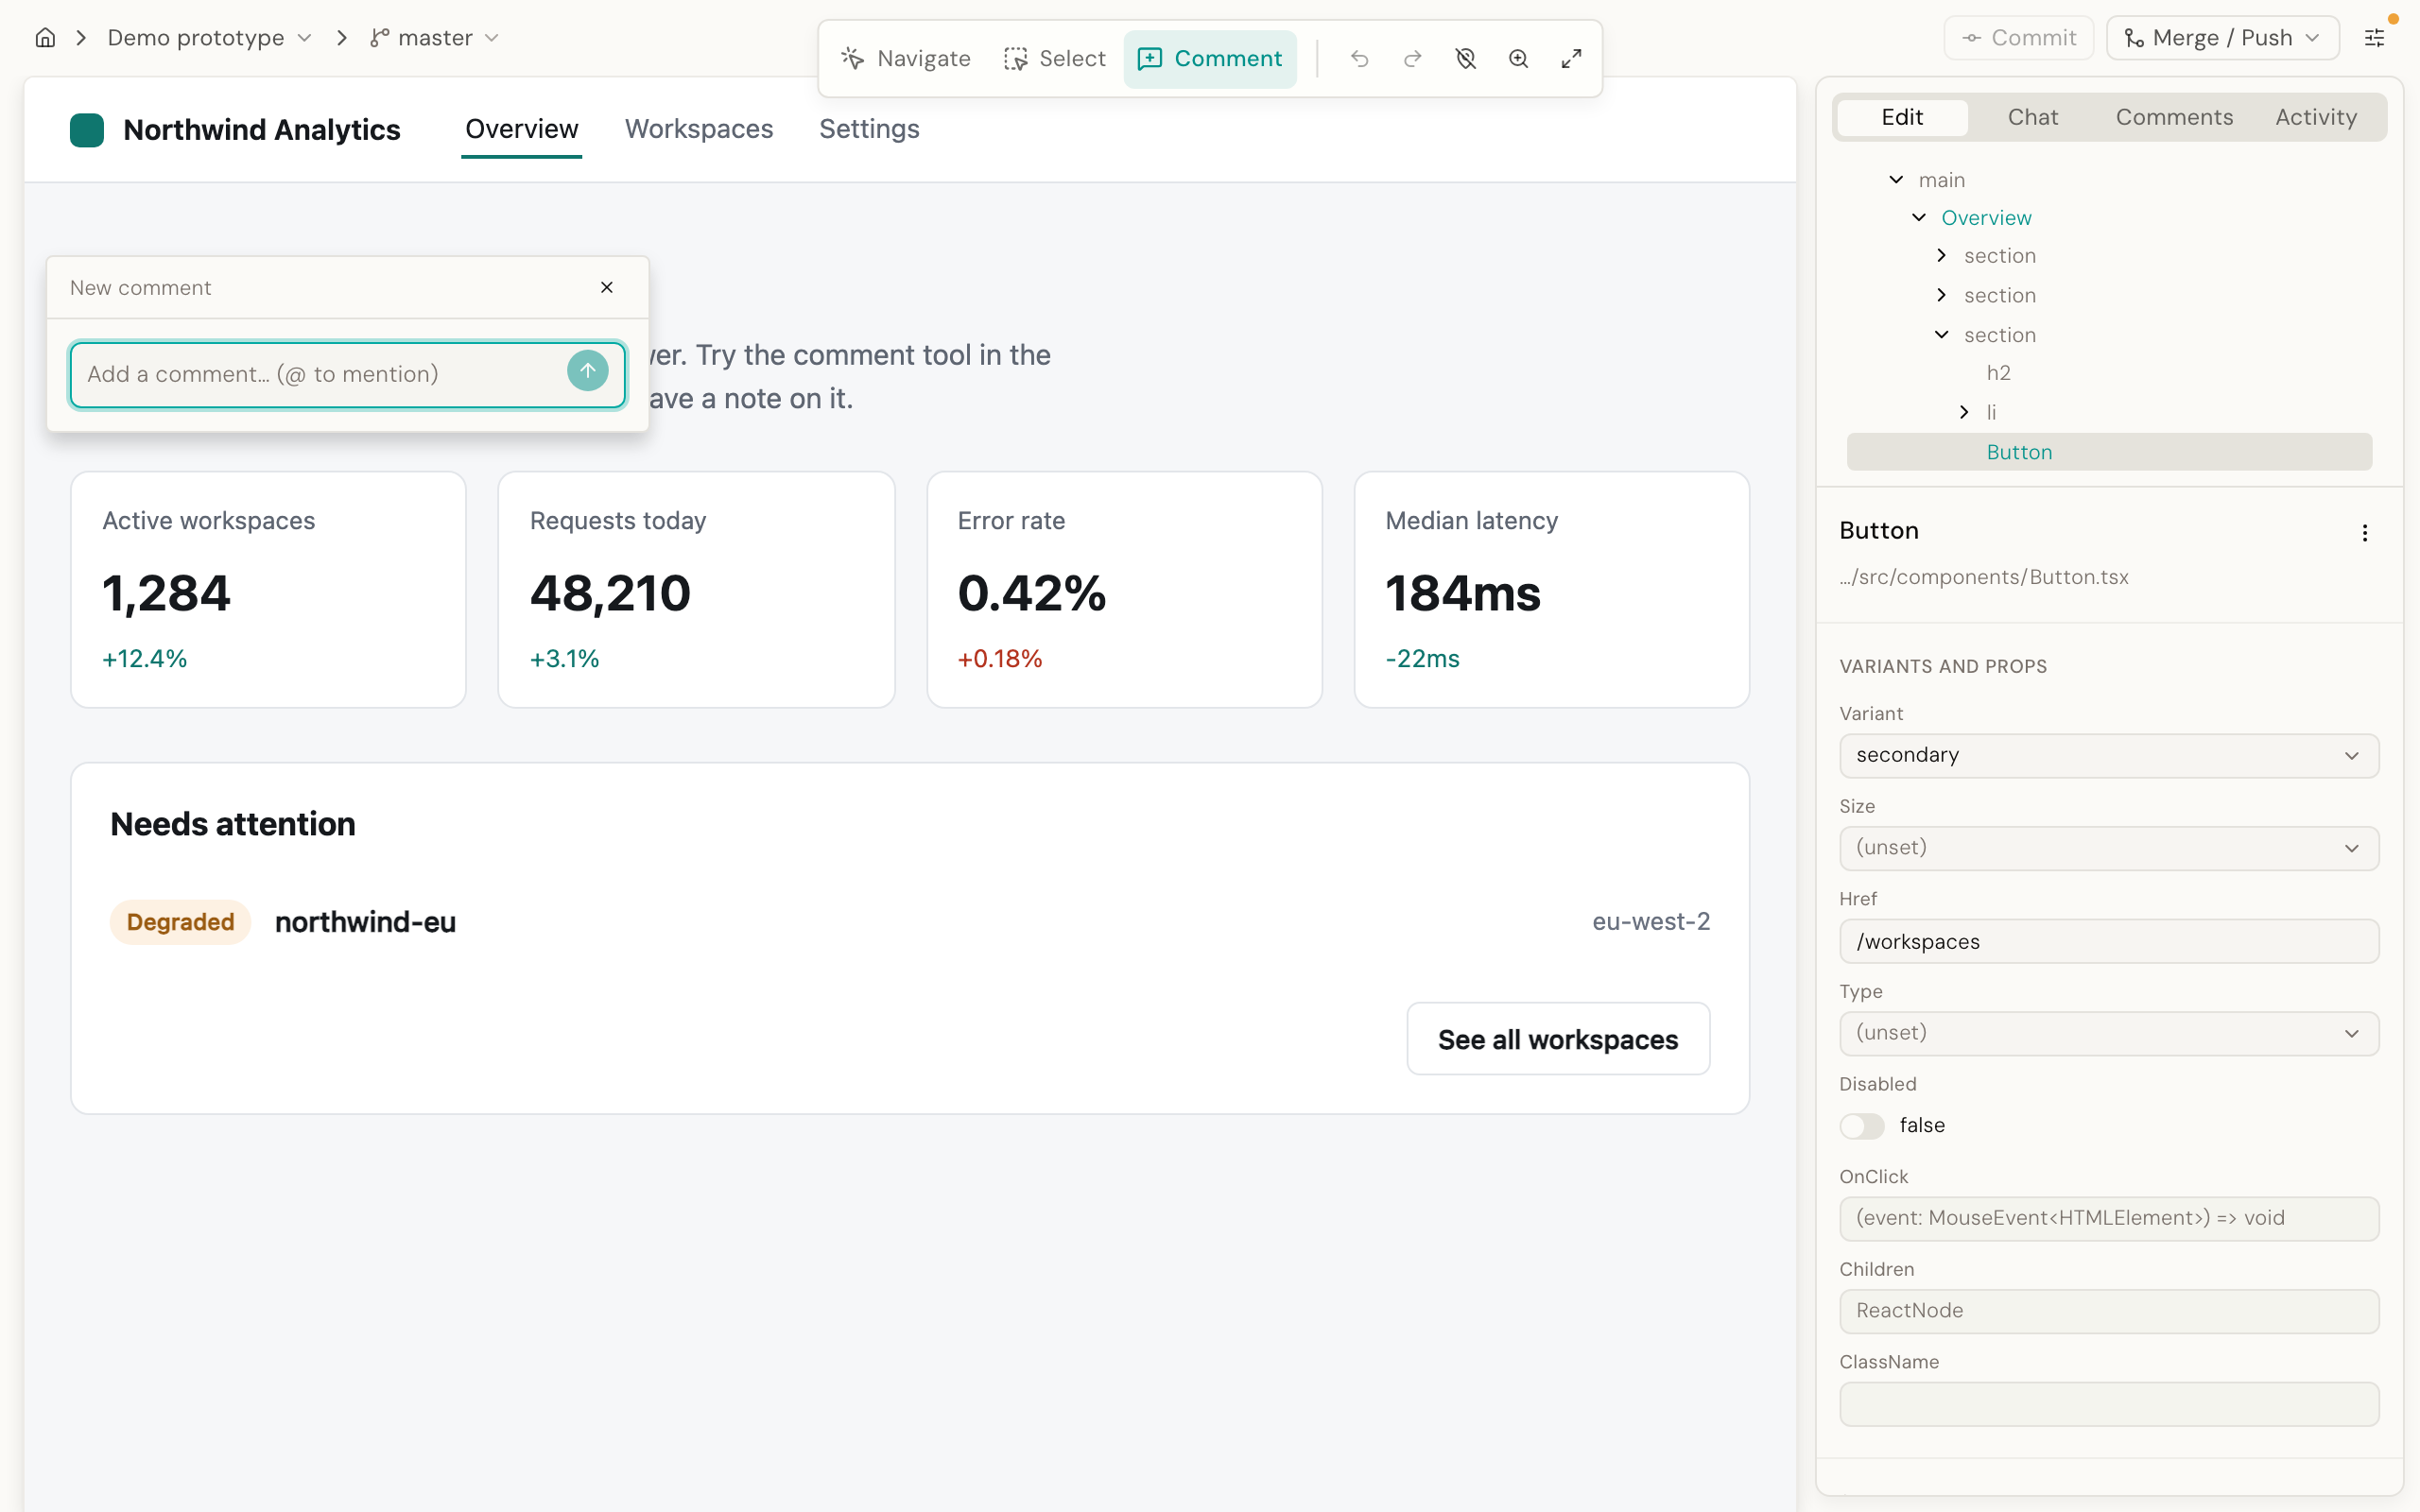Click the redo arrow icon
This screenshot has height=1512, width=2420.
tap(1412, 59)
